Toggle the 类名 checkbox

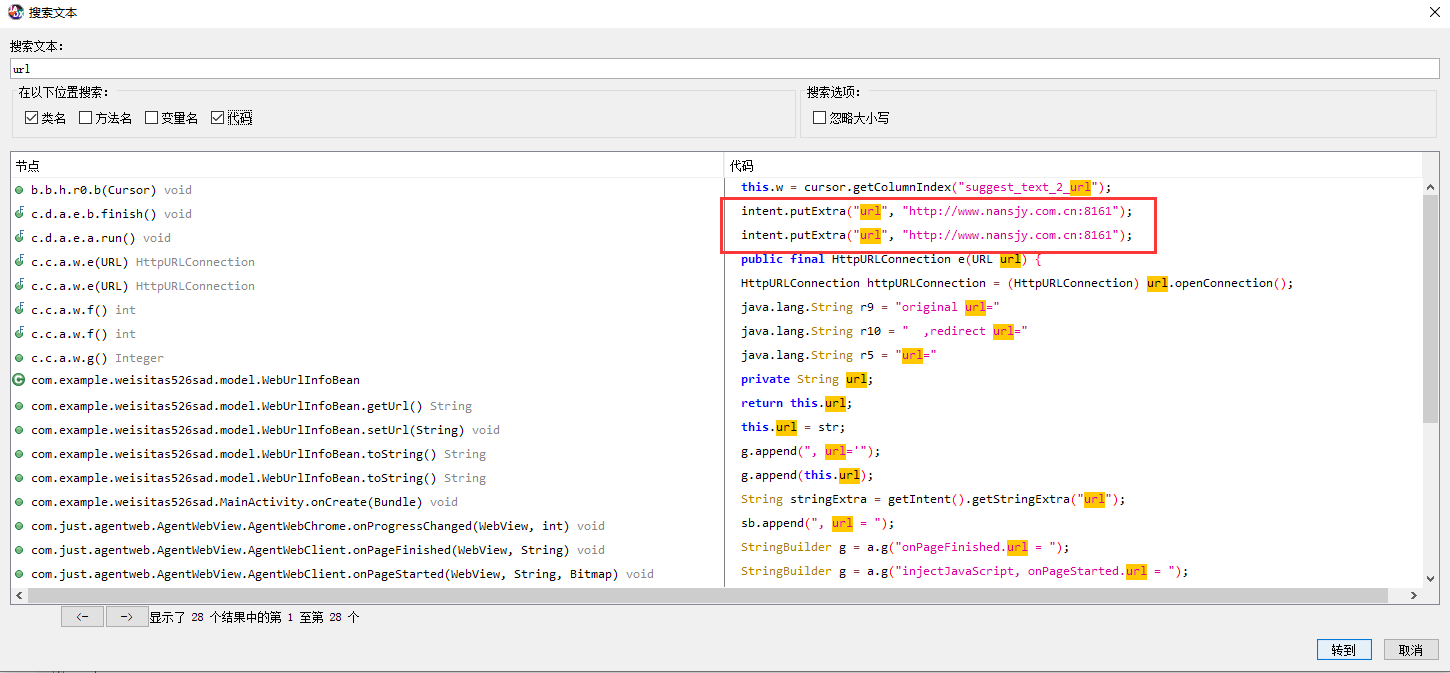click(32, 118)
